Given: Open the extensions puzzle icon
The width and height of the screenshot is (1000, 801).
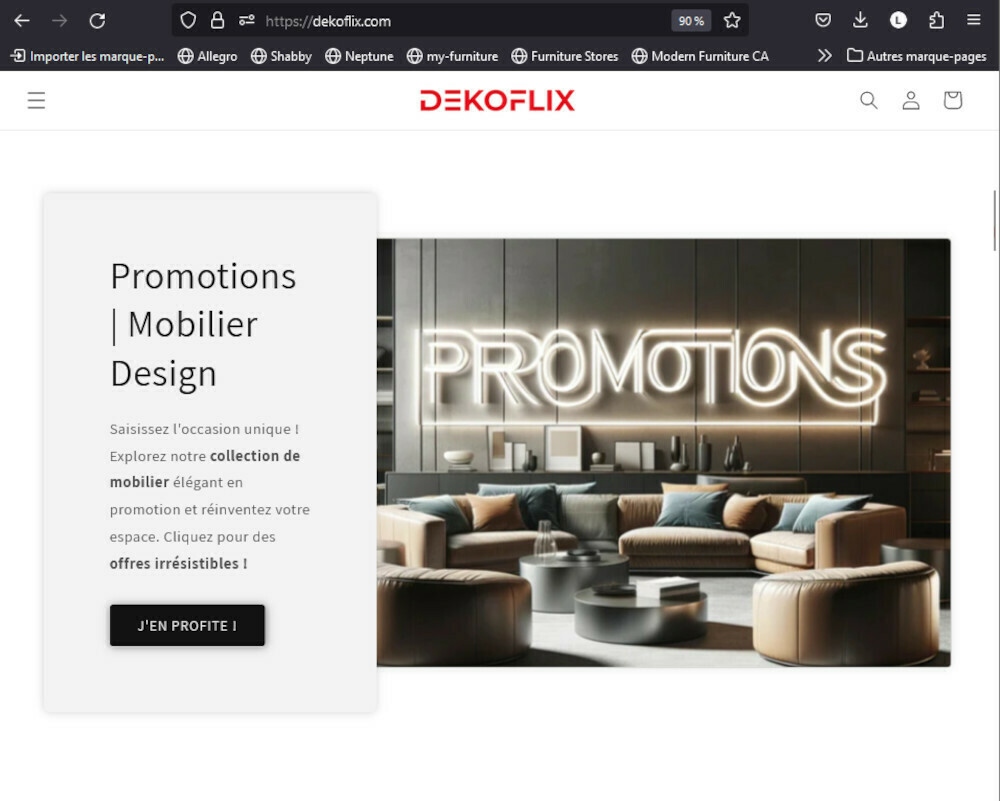Looking at the screenshot, I should (936, 20).
